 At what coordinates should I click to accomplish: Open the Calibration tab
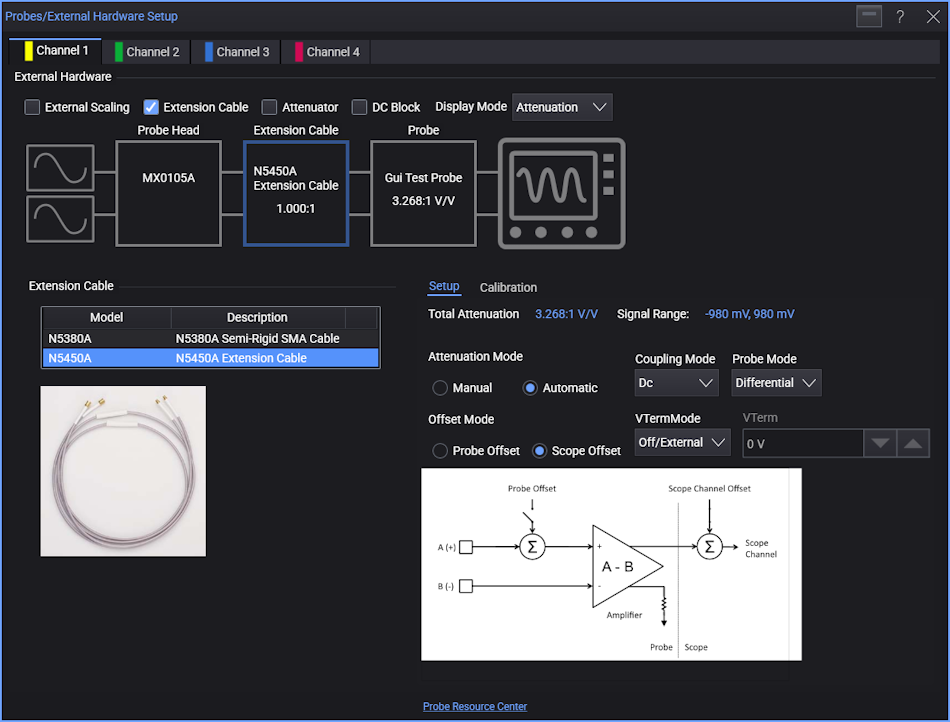tap(508, 287)
